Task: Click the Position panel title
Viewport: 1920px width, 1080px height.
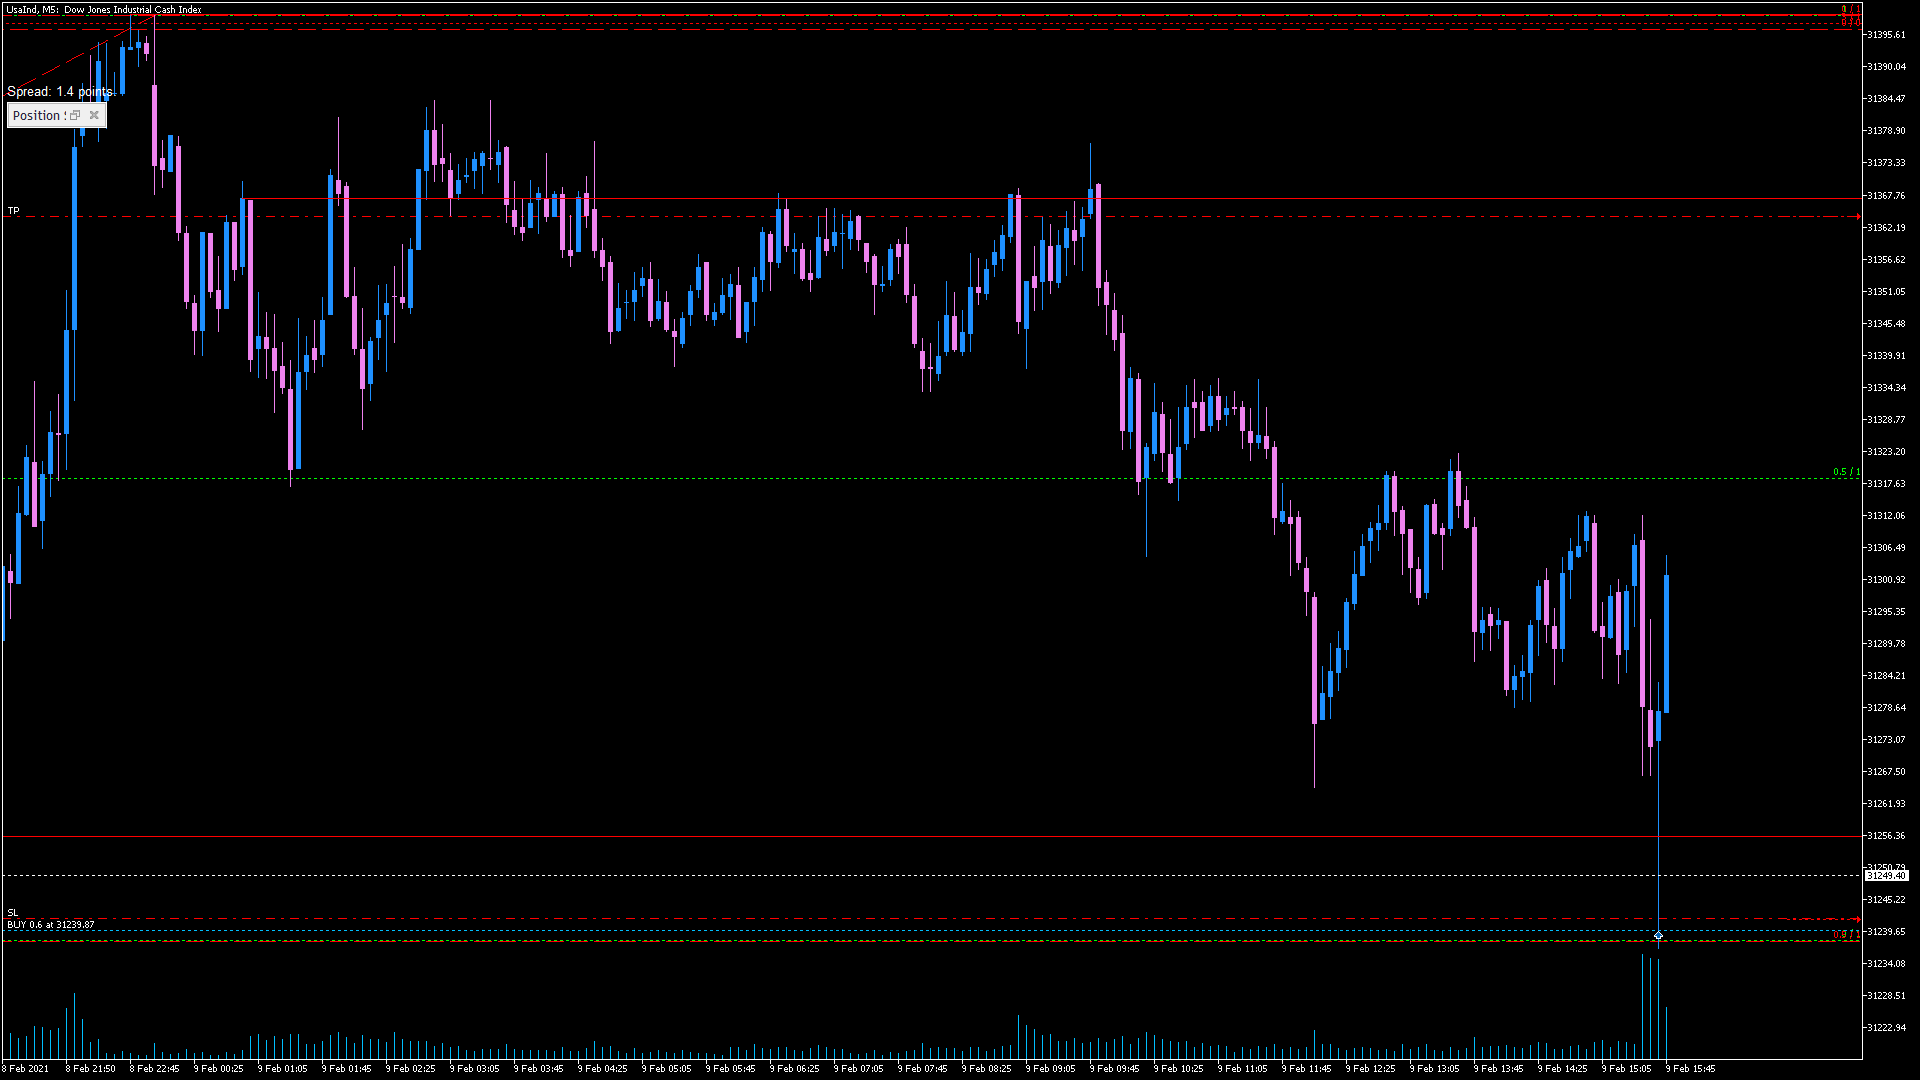Action: click(x=38, y=116)
